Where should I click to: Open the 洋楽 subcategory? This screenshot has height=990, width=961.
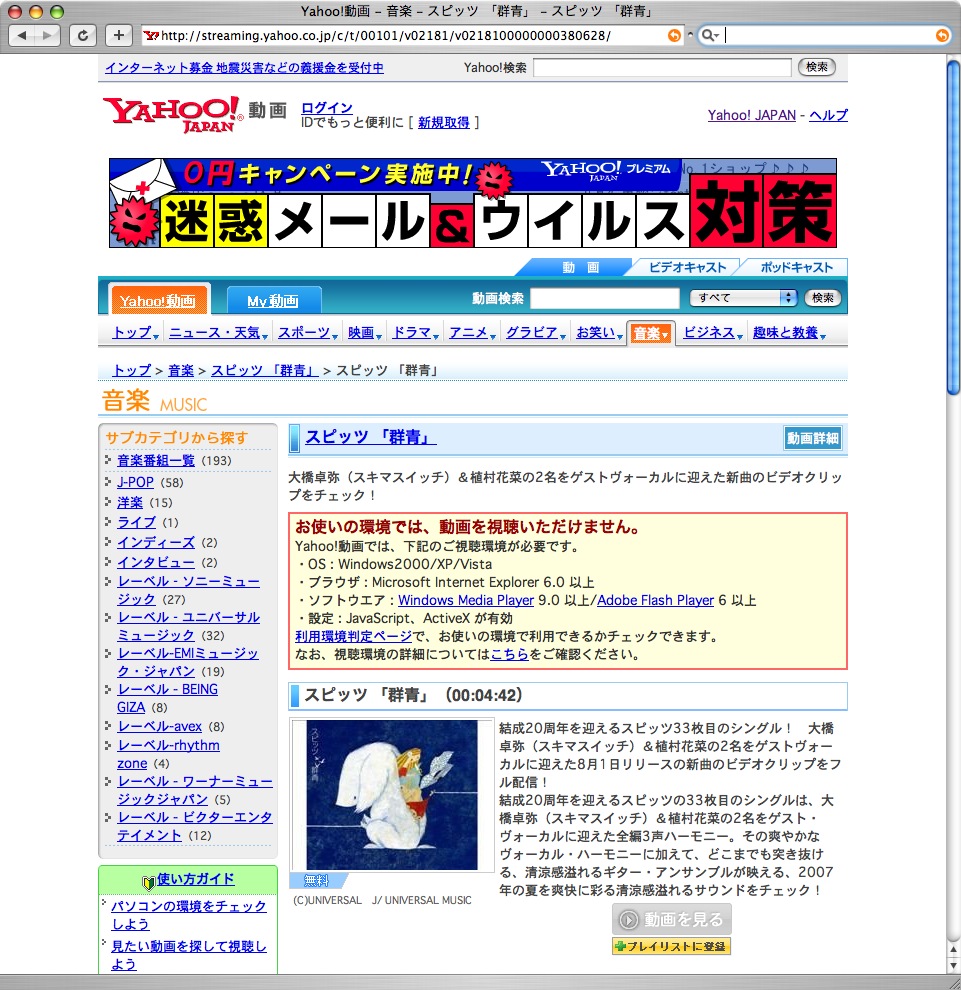tap(130, 503)
